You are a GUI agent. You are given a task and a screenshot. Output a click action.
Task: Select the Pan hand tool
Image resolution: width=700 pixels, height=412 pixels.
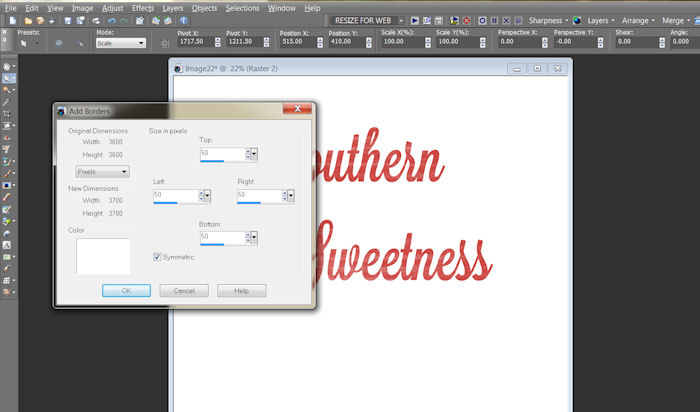tap(8, 66)
